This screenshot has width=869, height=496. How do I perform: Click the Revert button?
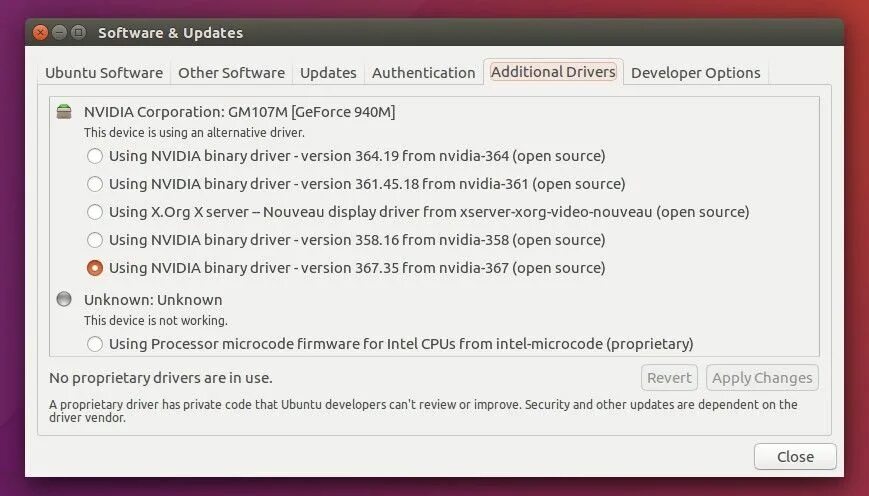tap(669, 378)
